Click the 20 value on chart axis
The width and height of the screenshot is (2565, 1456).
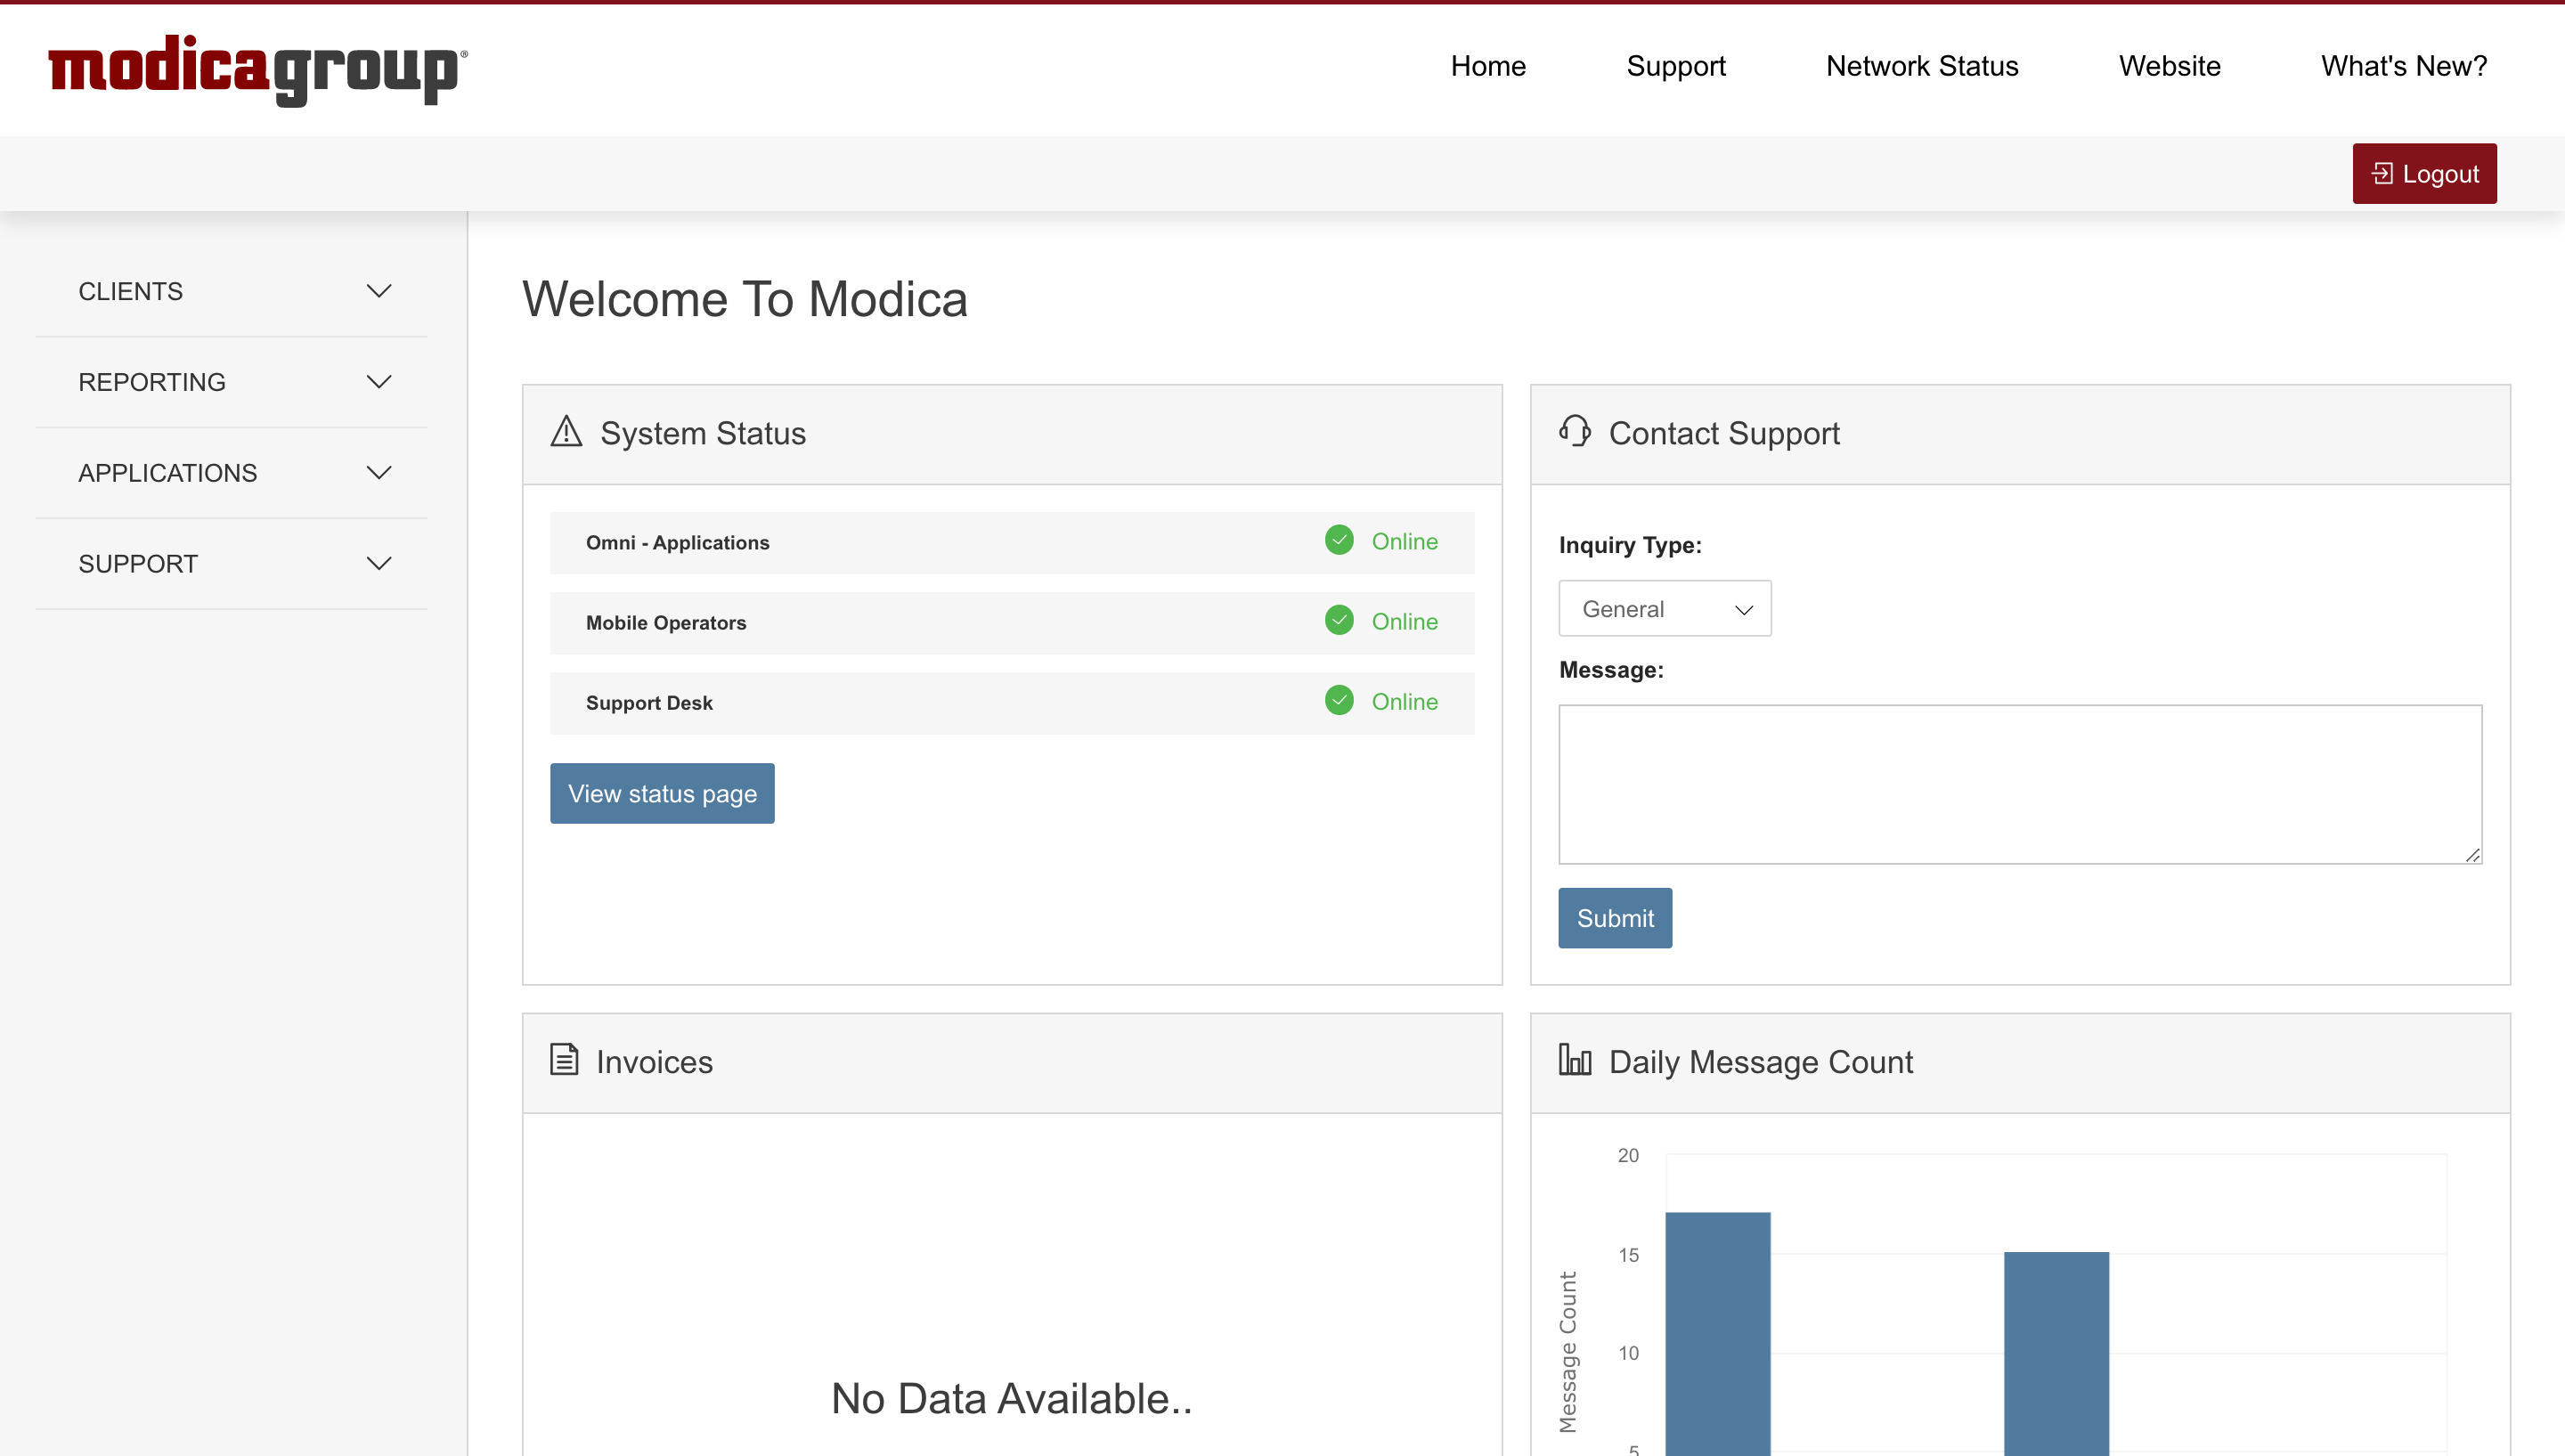1628,1155
